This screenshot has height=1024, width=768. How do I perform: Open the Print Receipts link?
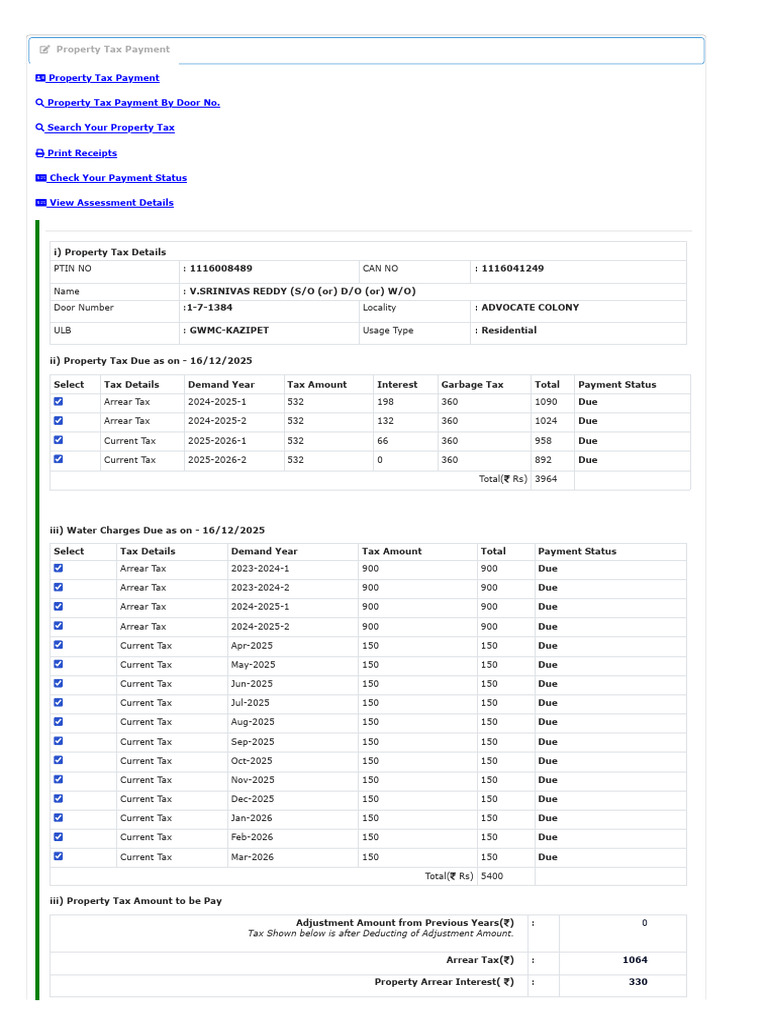(82, 153)
